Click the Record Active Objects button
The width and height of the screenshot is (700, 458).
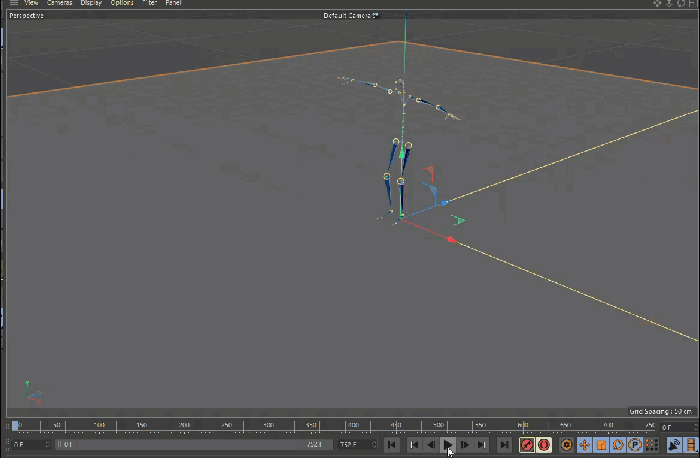pyautogui.click(x=527, y=445)
